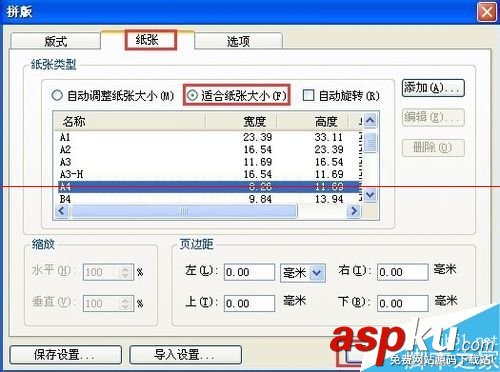Click the 左(L) margin input field
This screenshot has width=500, height=372.
(249, 272)
